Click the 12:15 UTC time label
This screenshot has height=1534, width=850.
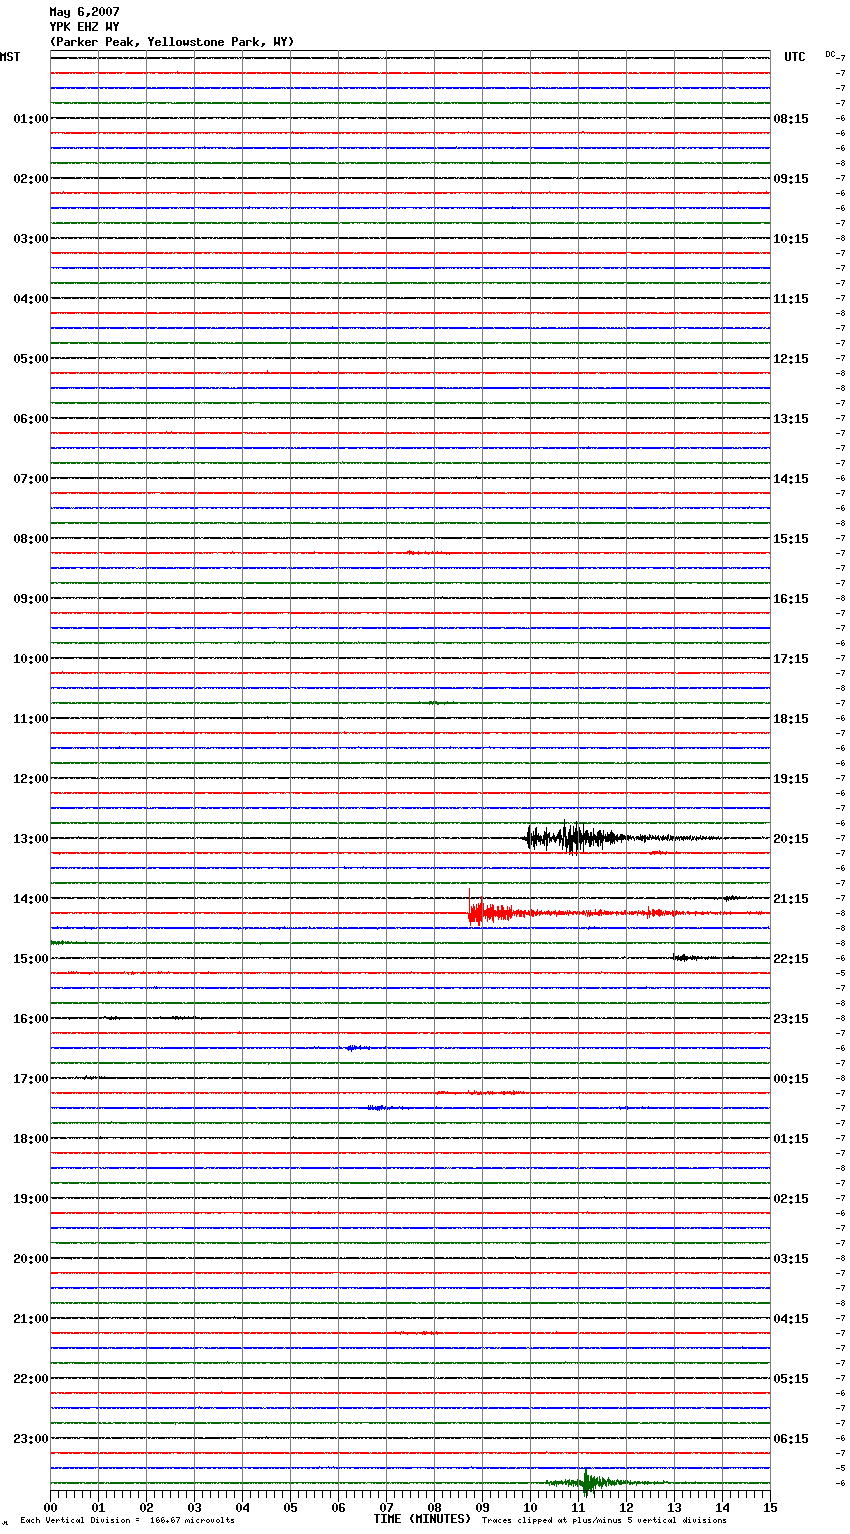point(791,359)
